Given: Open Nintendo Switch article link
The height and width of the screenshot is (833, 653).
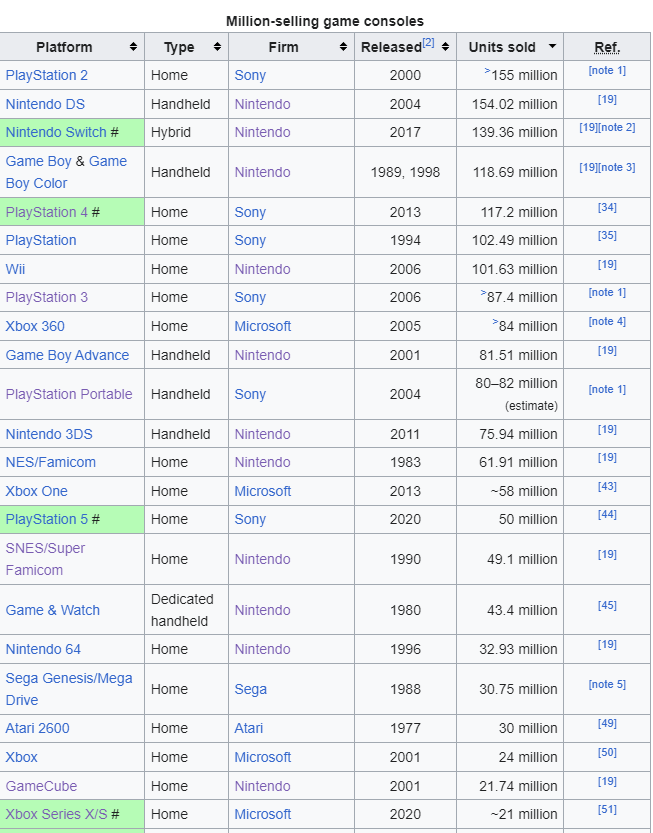Looking at the screenshot, I should click(x=56, y=132).
